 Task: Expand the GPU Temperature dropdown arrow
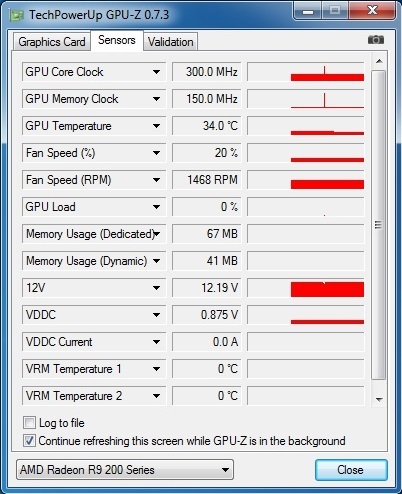pos(156,126)
